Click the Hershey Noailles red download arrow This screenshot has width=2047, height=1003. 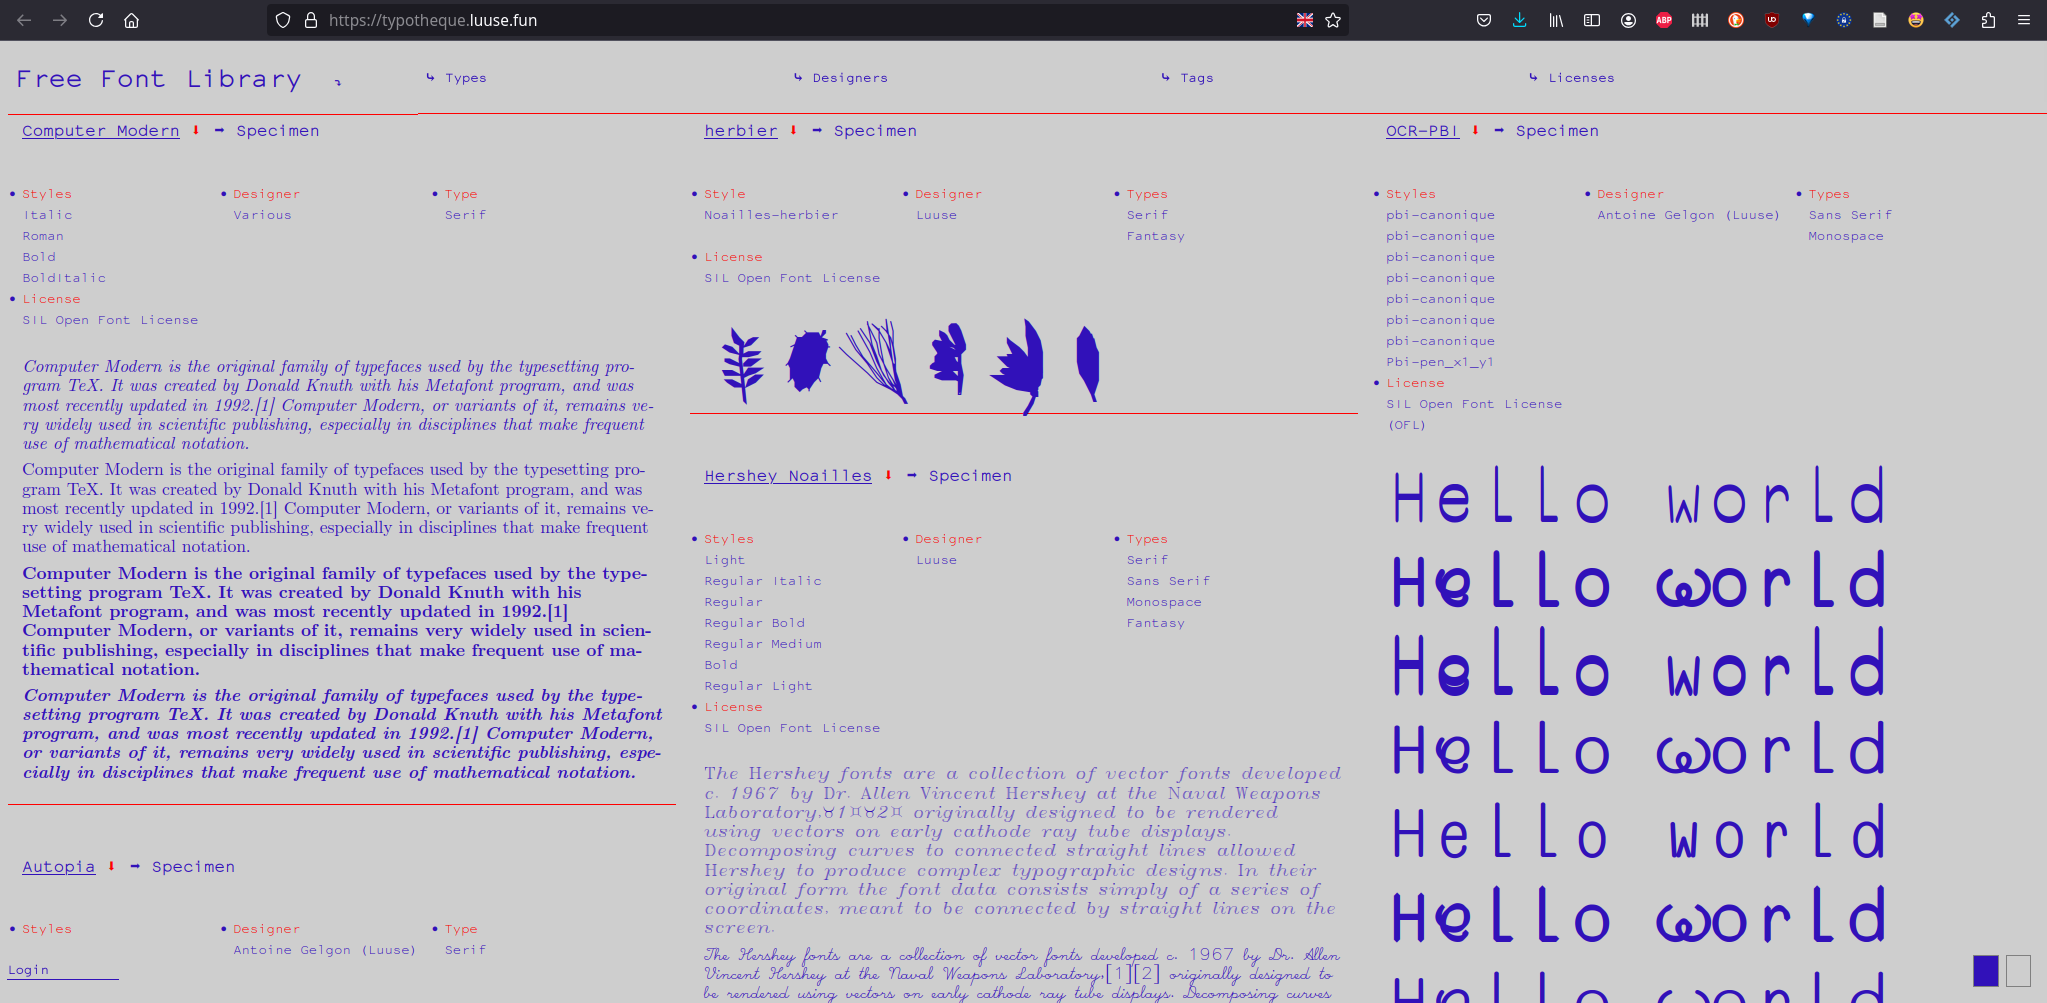888,475
